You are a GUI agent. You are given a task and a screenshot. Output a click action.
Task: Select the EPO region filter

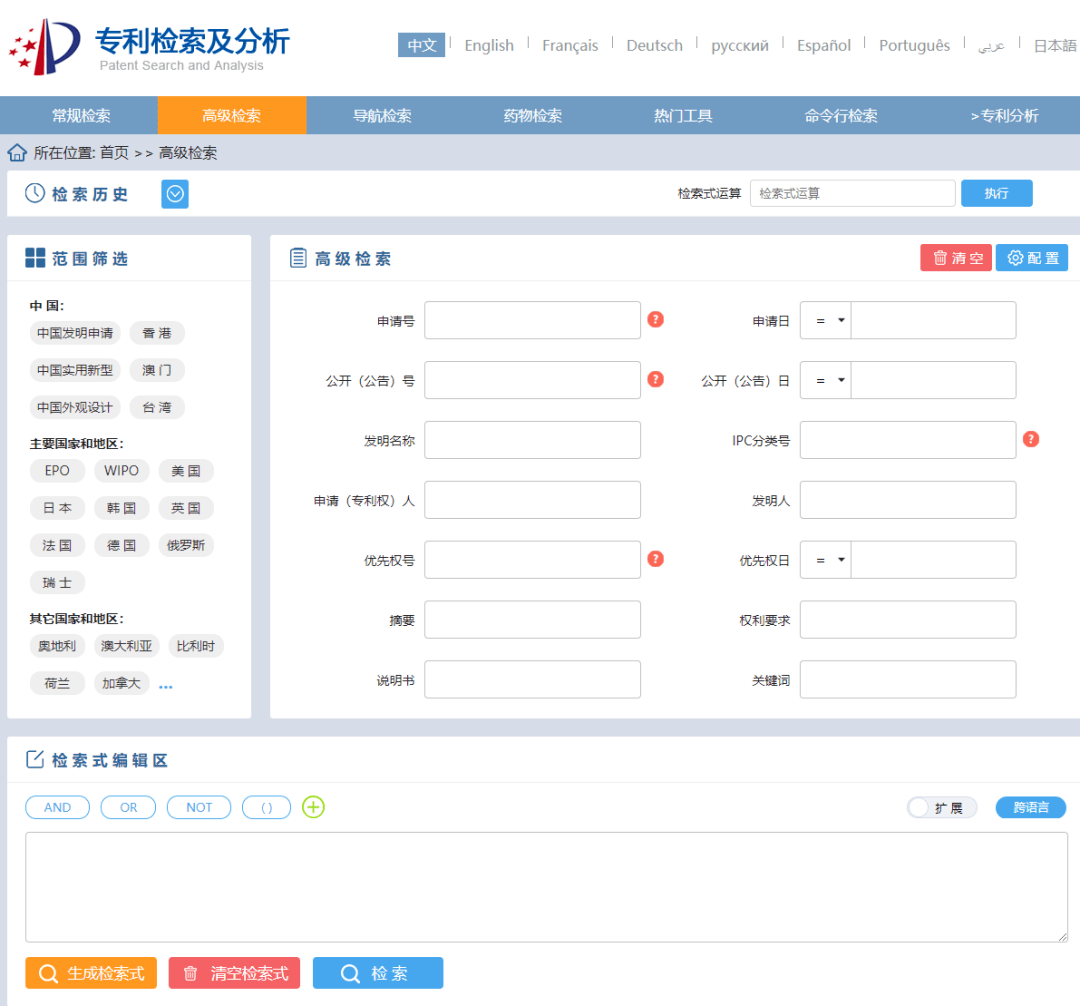tap(57, 470)
